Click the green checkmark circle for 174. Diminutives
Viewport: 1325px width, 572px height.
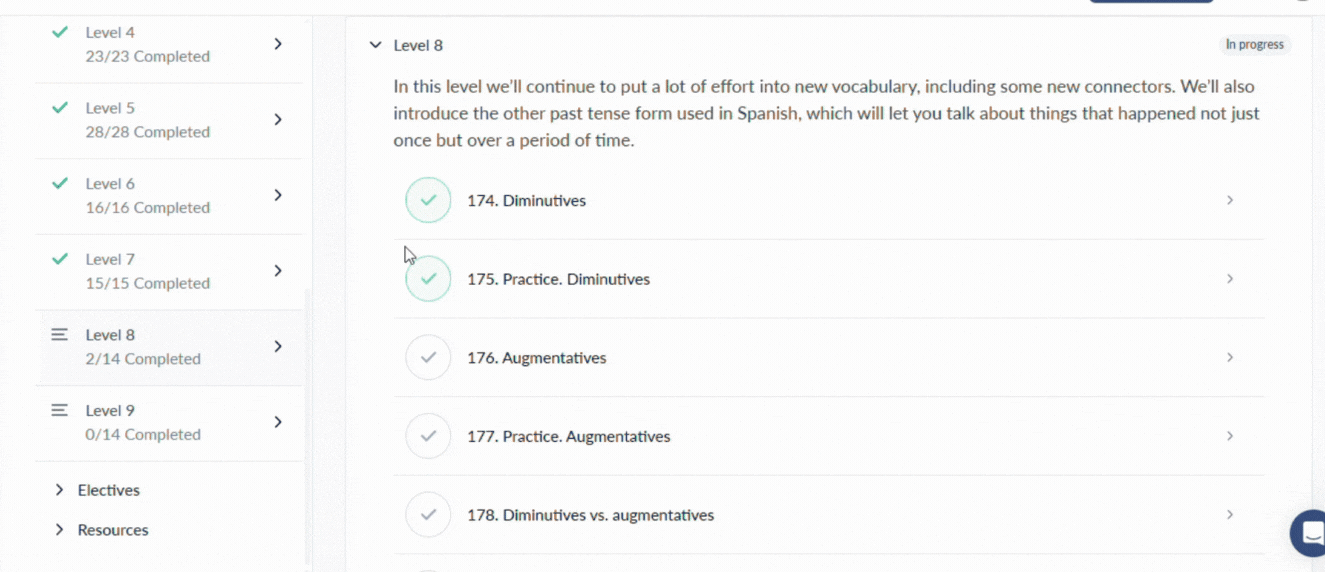tap(428, 200)
